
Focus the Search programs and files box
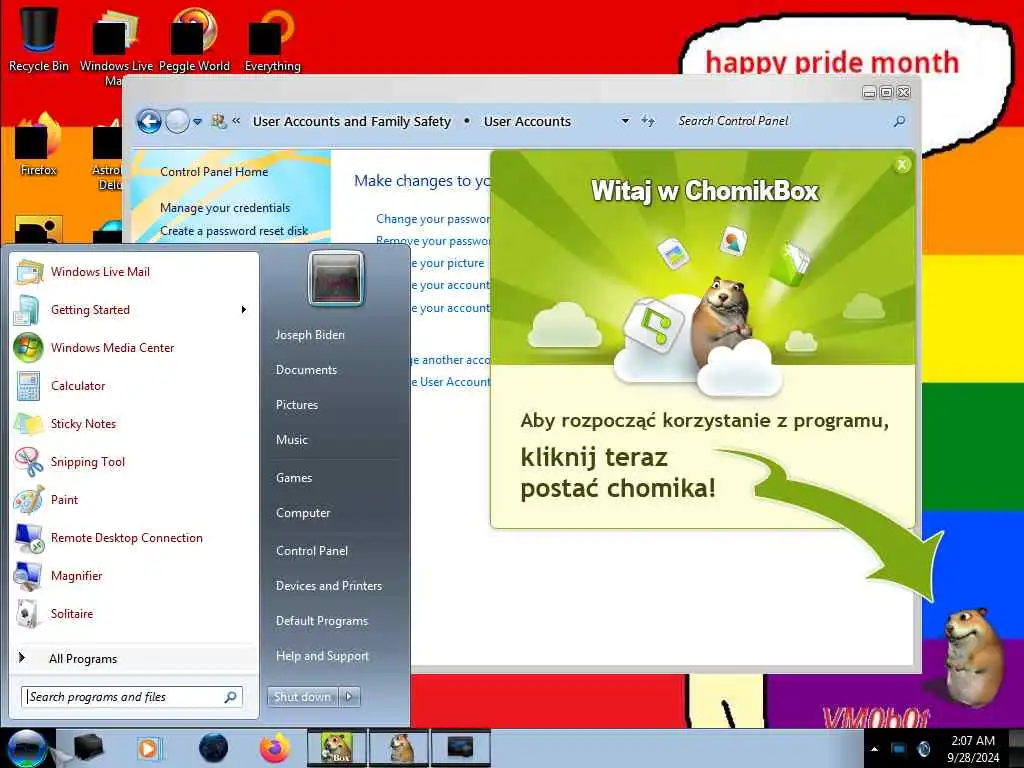pyautogui.click(x=132, y=697)
